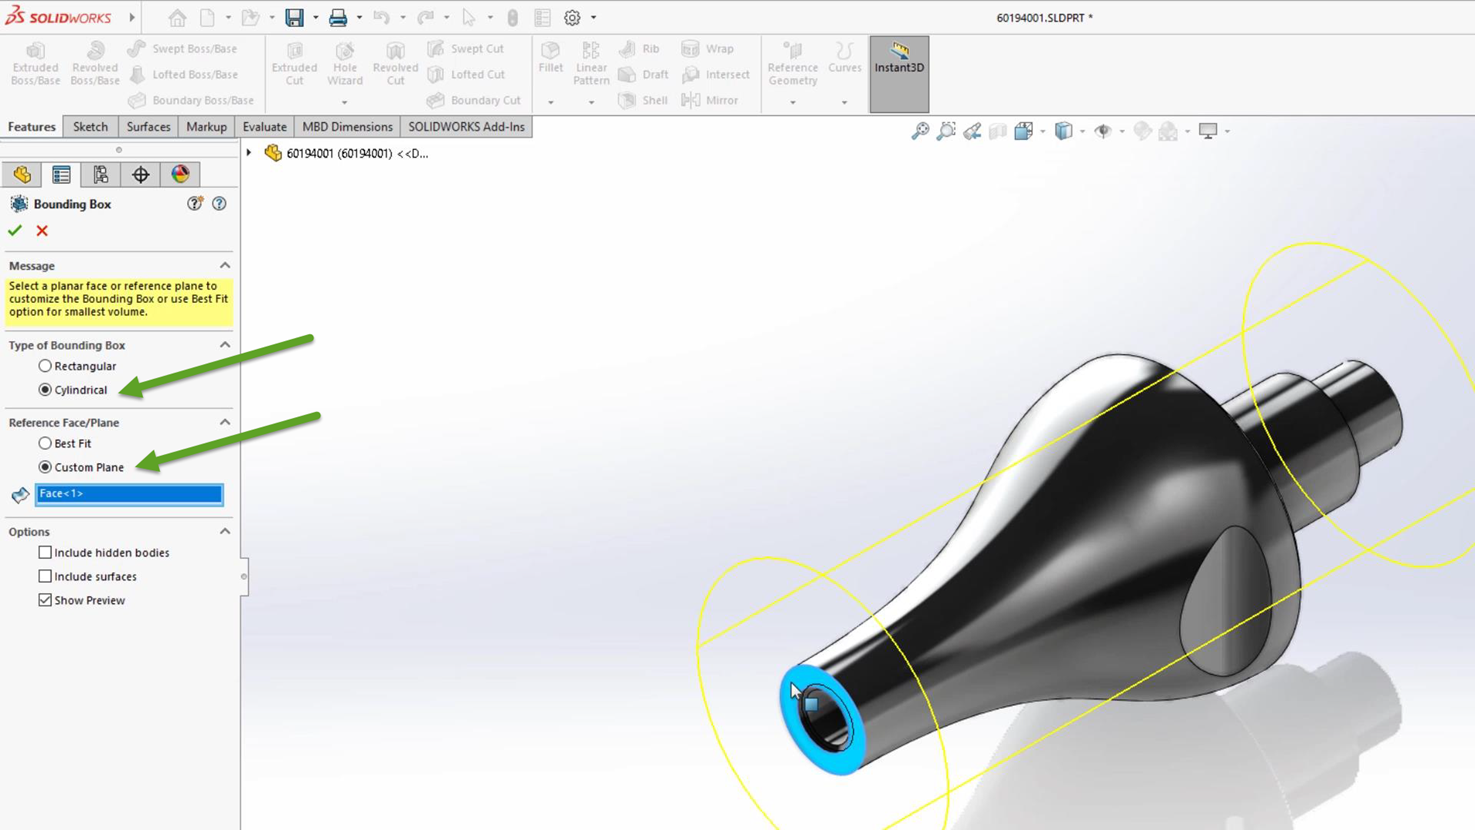Click the Save icon in title bar
The image size is (1475, 830).
click(x=294, y=17)
